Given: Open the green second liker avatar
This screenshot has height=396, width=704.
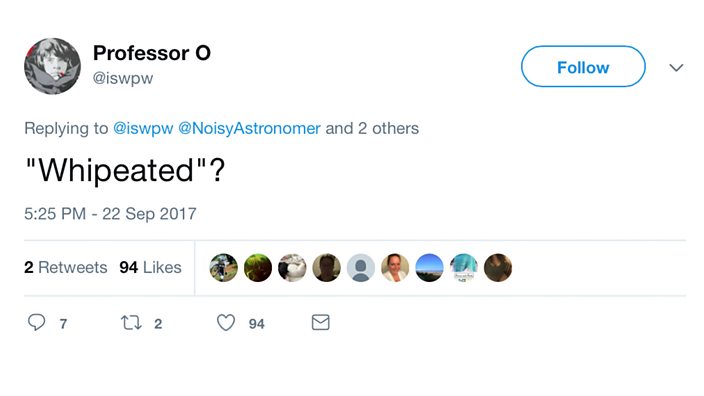Looking at the screenshot, I should click(x=258, y=268).
